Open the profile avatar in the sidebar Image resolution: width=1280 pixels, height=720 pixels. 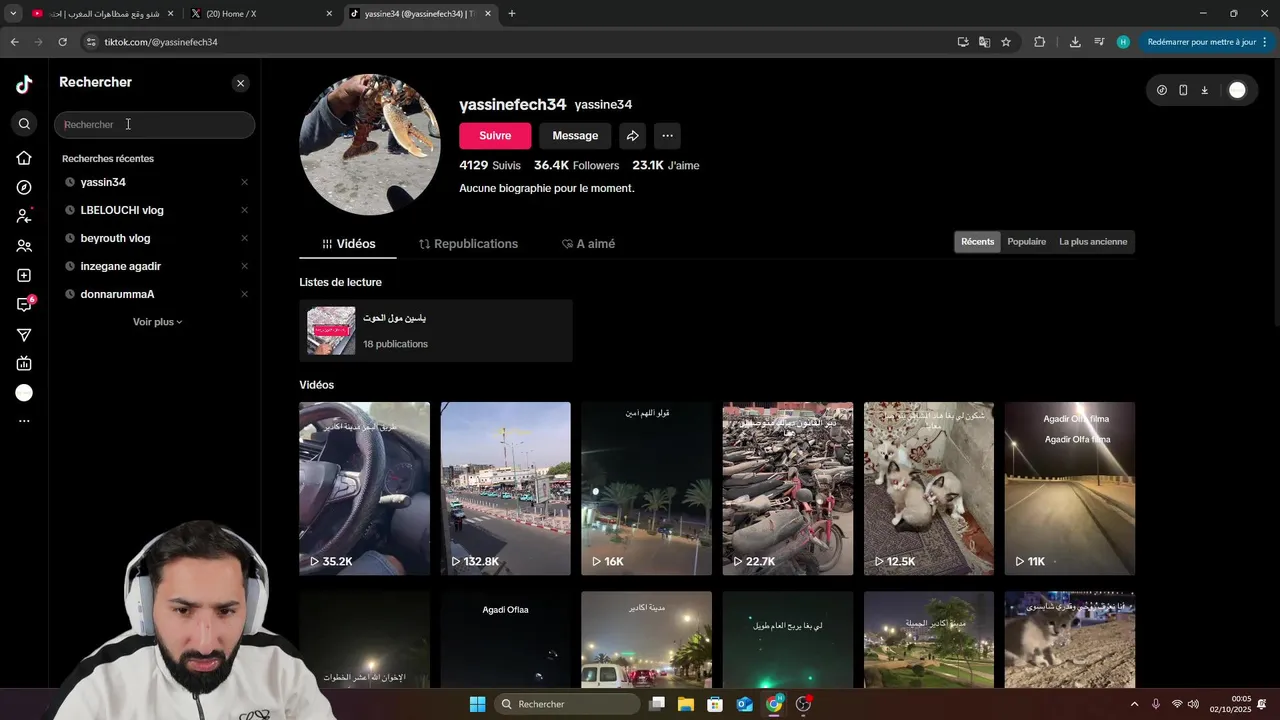tap(24, 393)
